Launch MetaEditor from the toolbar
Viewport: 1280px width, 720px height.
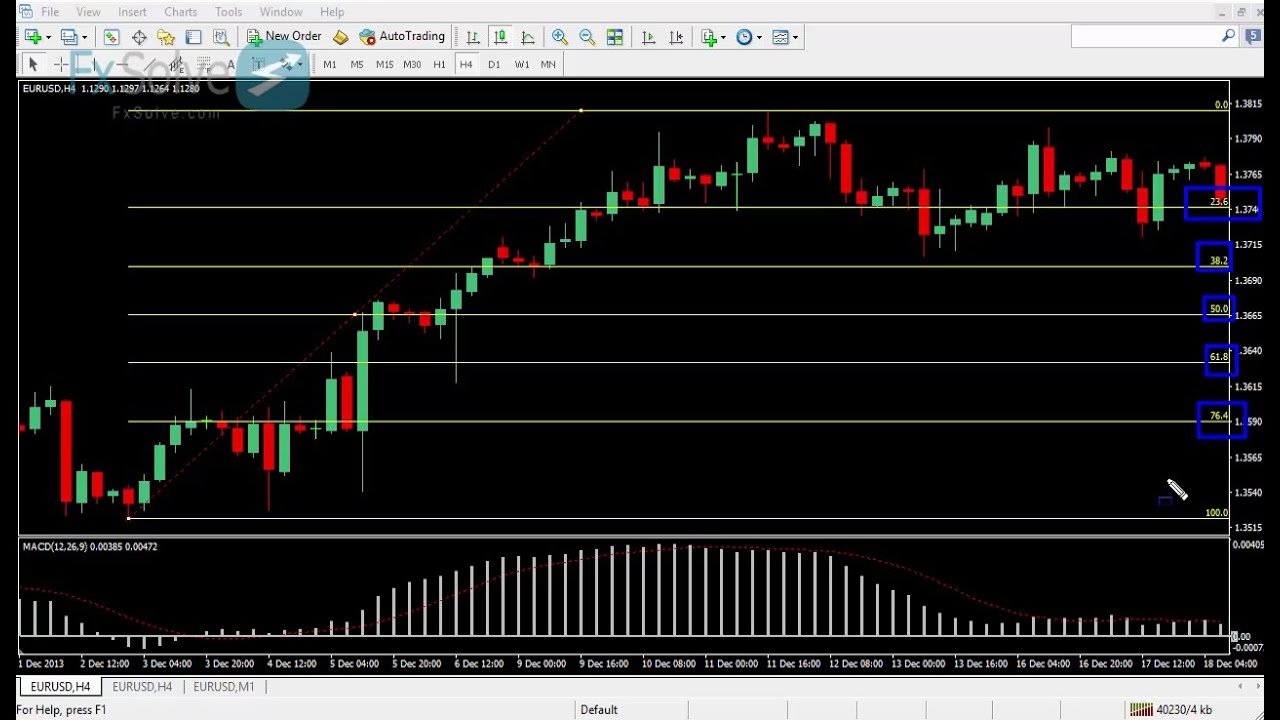coord(340,37)
